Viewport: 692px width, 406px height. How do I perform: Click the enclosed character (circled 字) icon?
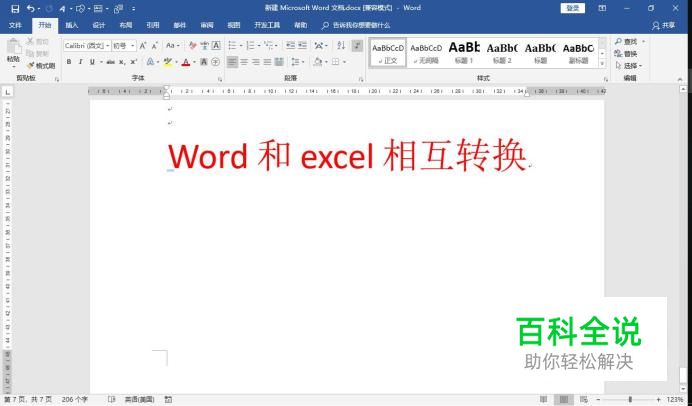pyautogui.click(x=215, y=62)
